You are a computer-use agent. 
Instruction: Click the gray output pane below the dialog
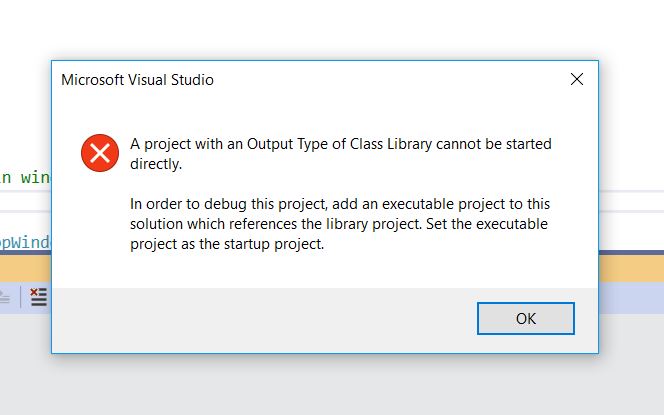point(332,385)
